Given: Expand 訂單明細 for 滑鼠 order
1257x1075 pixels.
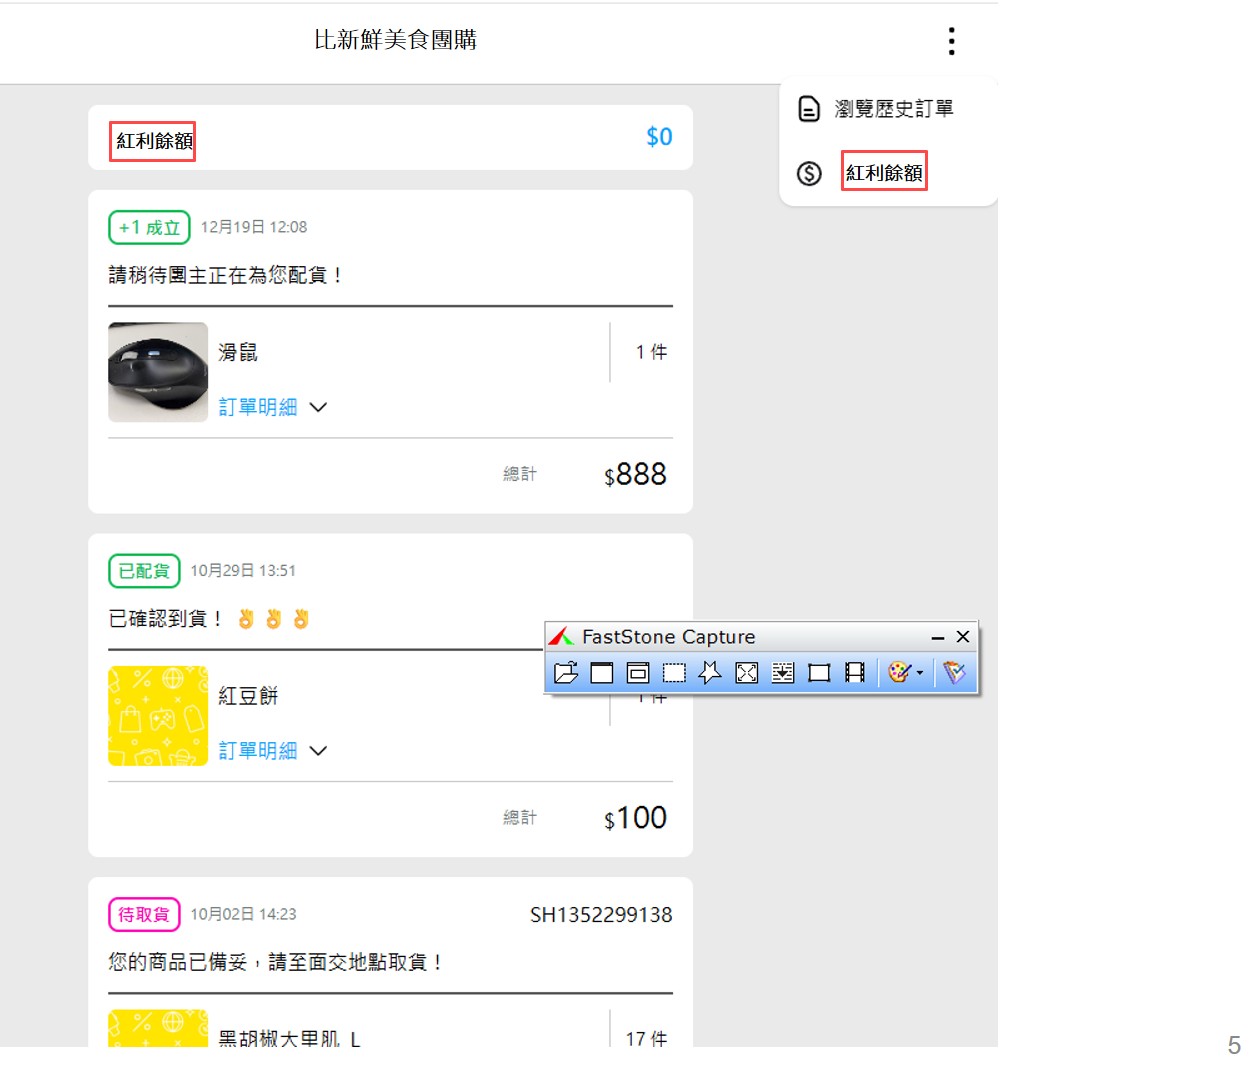Looking at the screenshot, I should point(272,407).
